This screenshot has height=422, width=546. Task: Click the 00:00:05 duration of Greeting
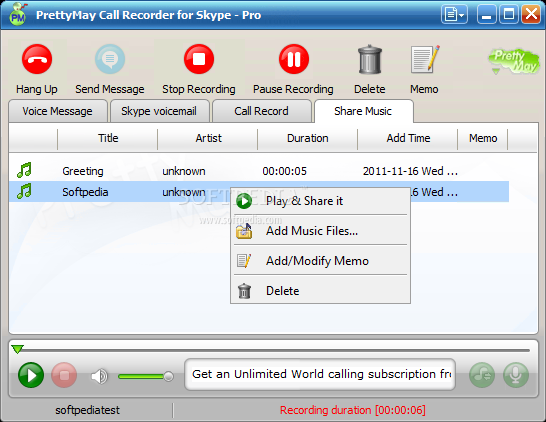pyautogui.click(x=284, y=171)
